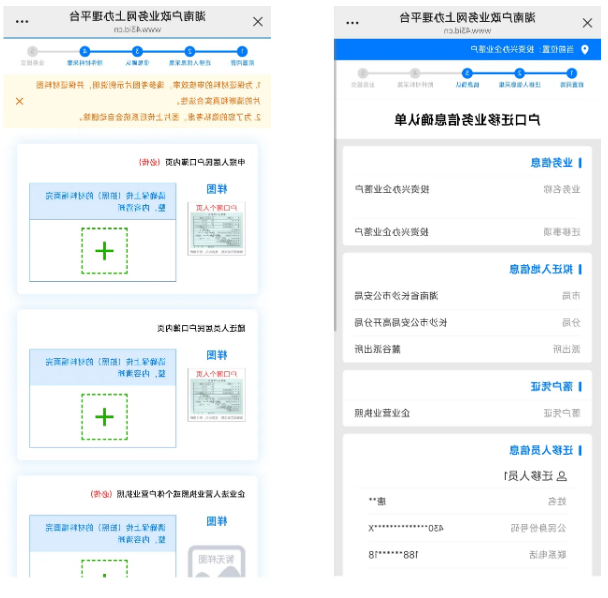Viewport: 608px width, 598px height.
Task: Tap the blue upload hint in the 申报人居民户口簿内页 card
Action: pos(103,201)
